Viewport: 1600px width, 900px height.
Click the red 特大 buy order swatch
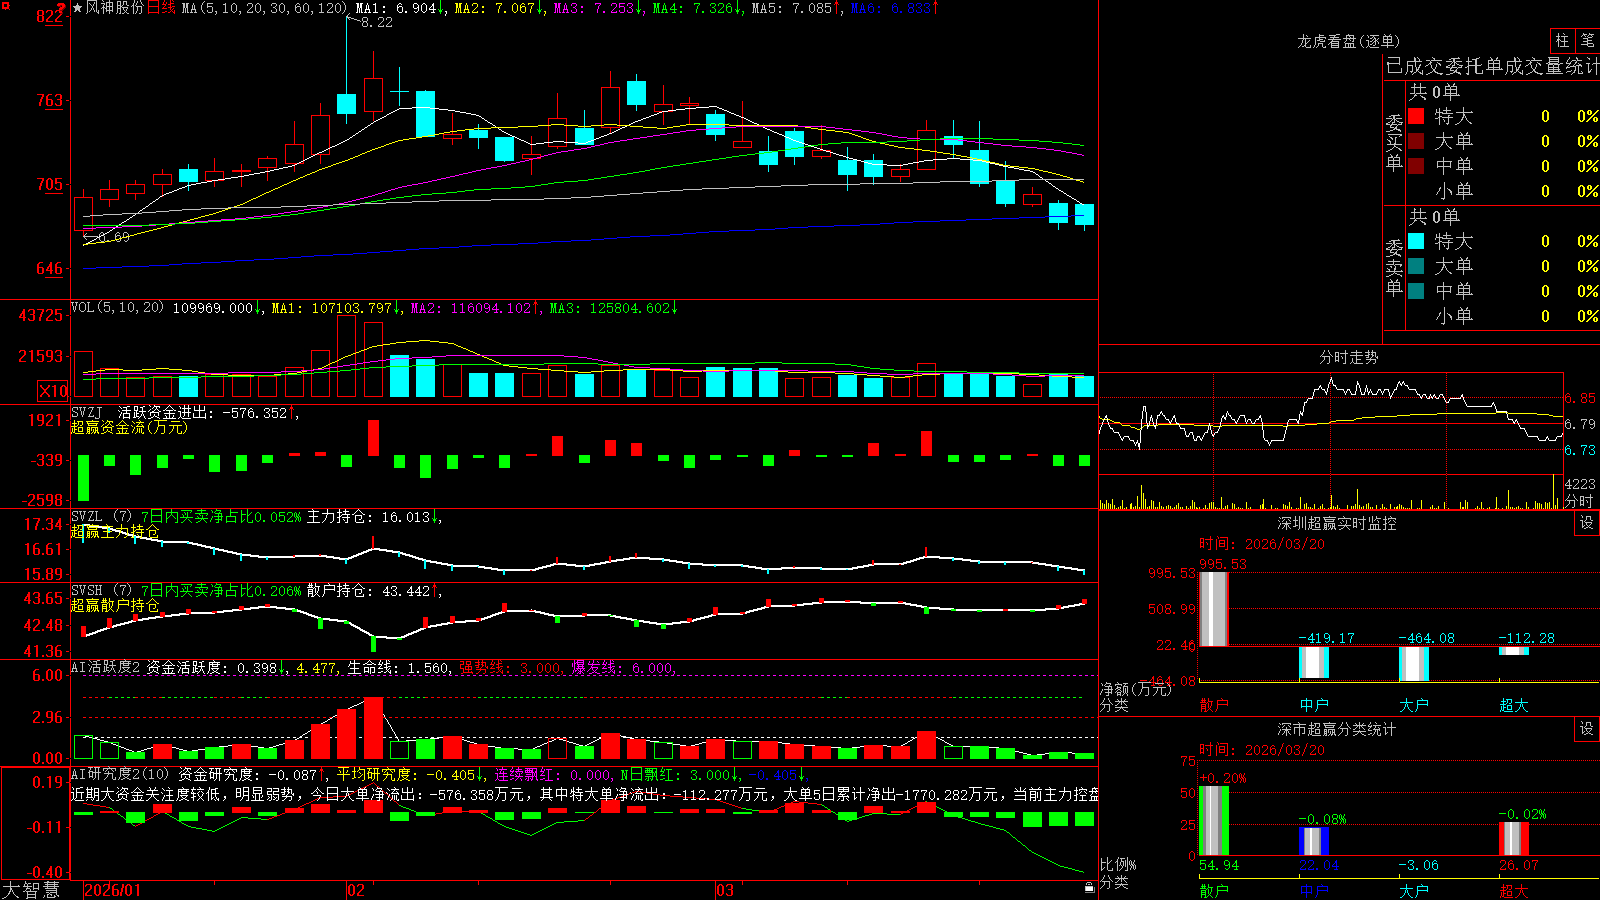(x=1416, y=116)
